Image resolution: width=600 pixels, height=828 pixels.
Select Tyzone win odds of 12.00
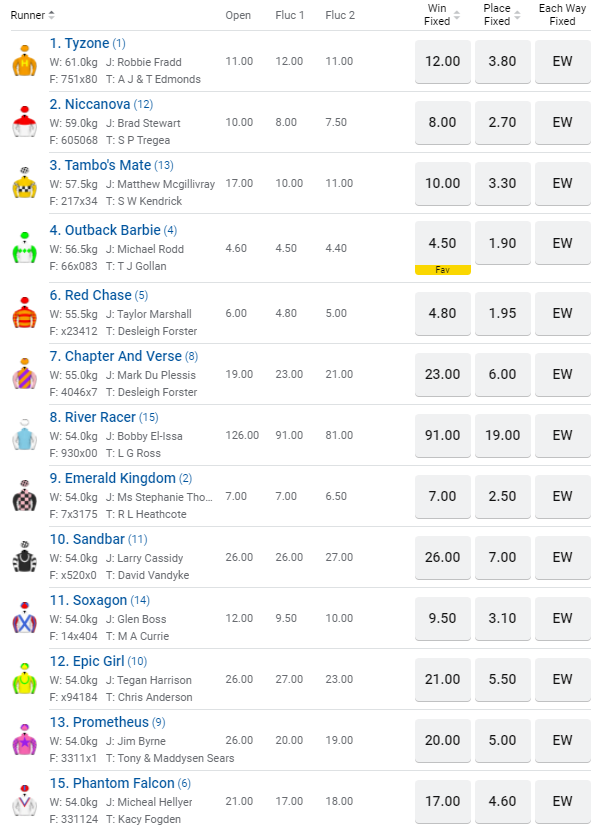pyautogui.click(x=442, y=61)
